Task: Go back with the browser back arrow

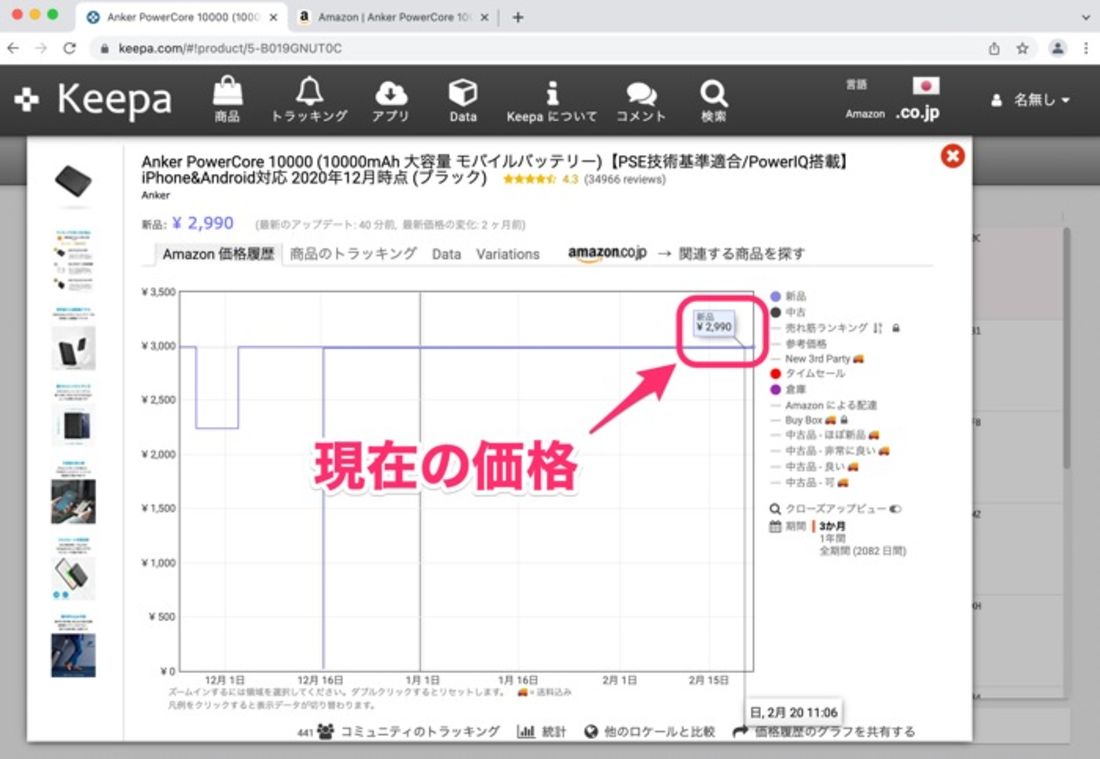Action: [13, 48]
